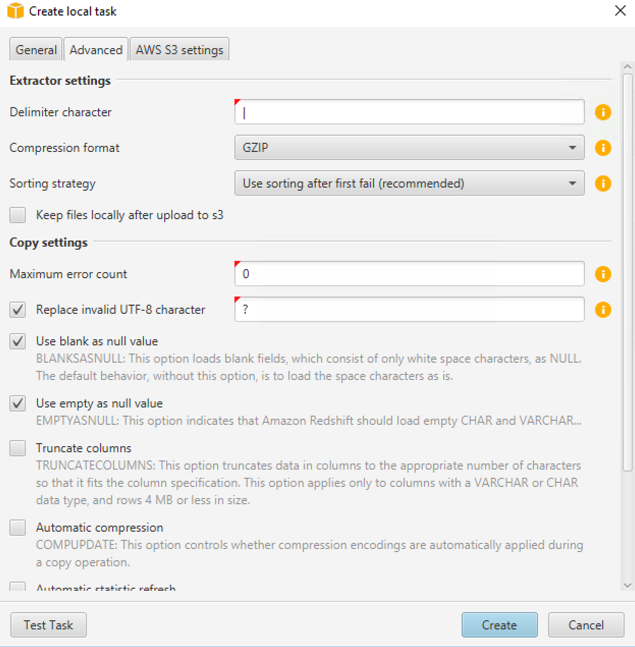Open info icon for Compression format
The height and width of the screenshot is (647, 635).
coord(603,148)
